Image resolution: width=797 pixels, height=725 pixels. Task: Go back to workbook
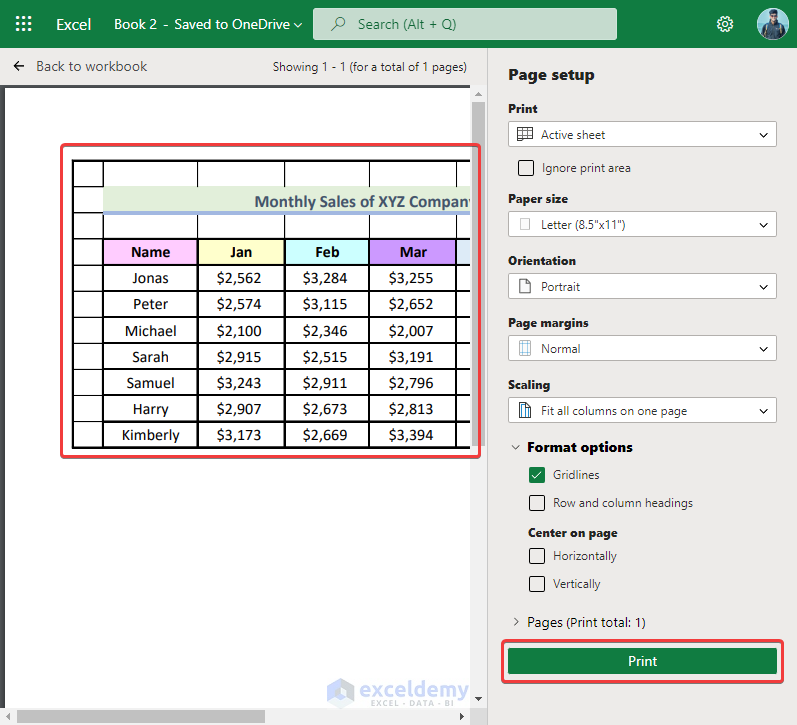coord(91,66)
